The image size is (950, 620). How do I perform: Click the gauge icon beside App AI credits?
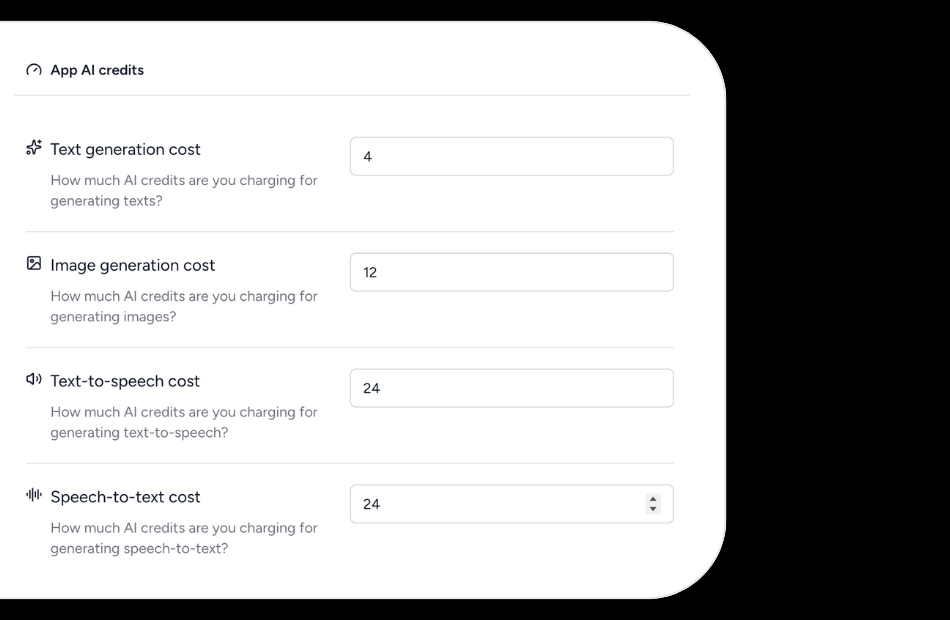pos(32,70)
